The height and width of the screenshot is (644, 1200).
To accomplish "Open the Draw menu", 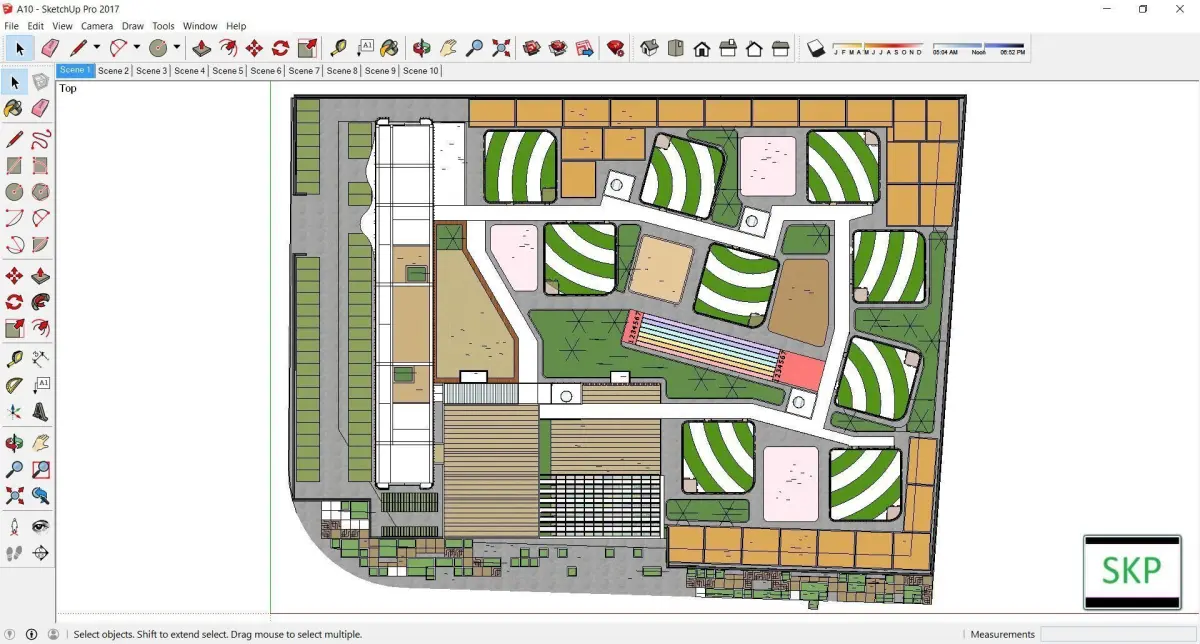I will pyautogui.click(x=133, y=26).
